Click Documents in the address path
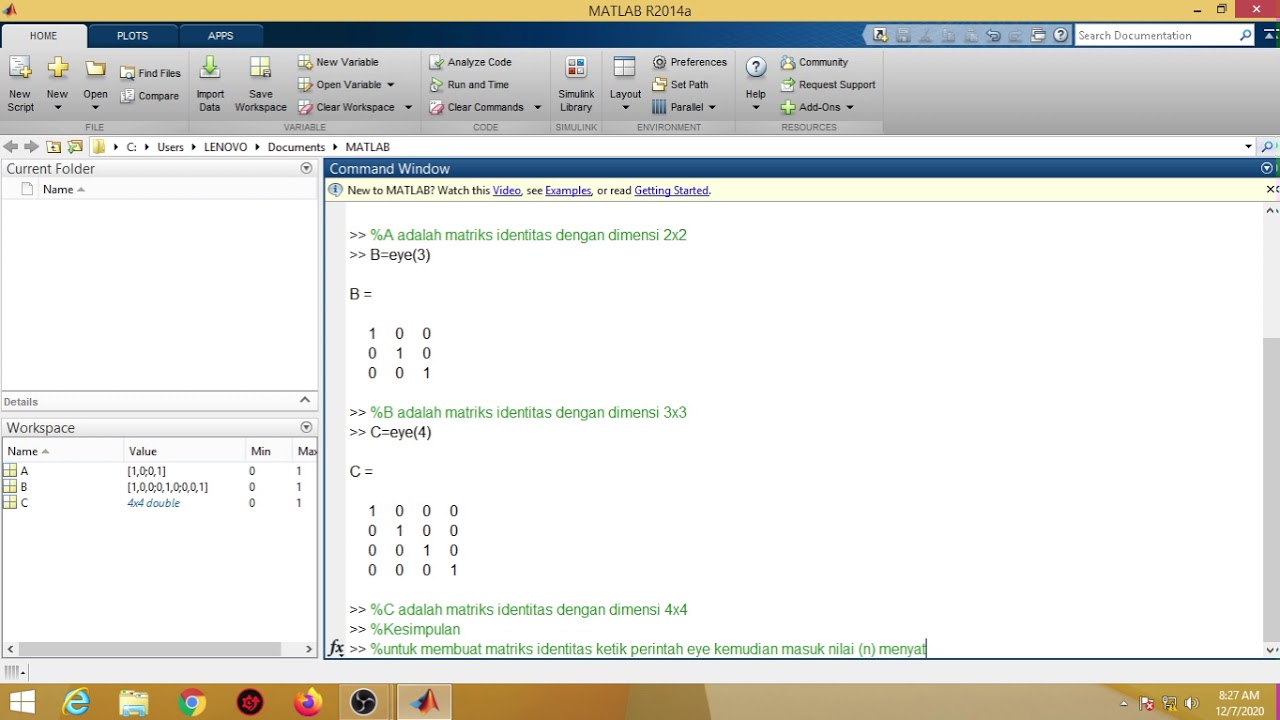Image resolution: width=1280 pixels, height=720 pixels. 296,147
